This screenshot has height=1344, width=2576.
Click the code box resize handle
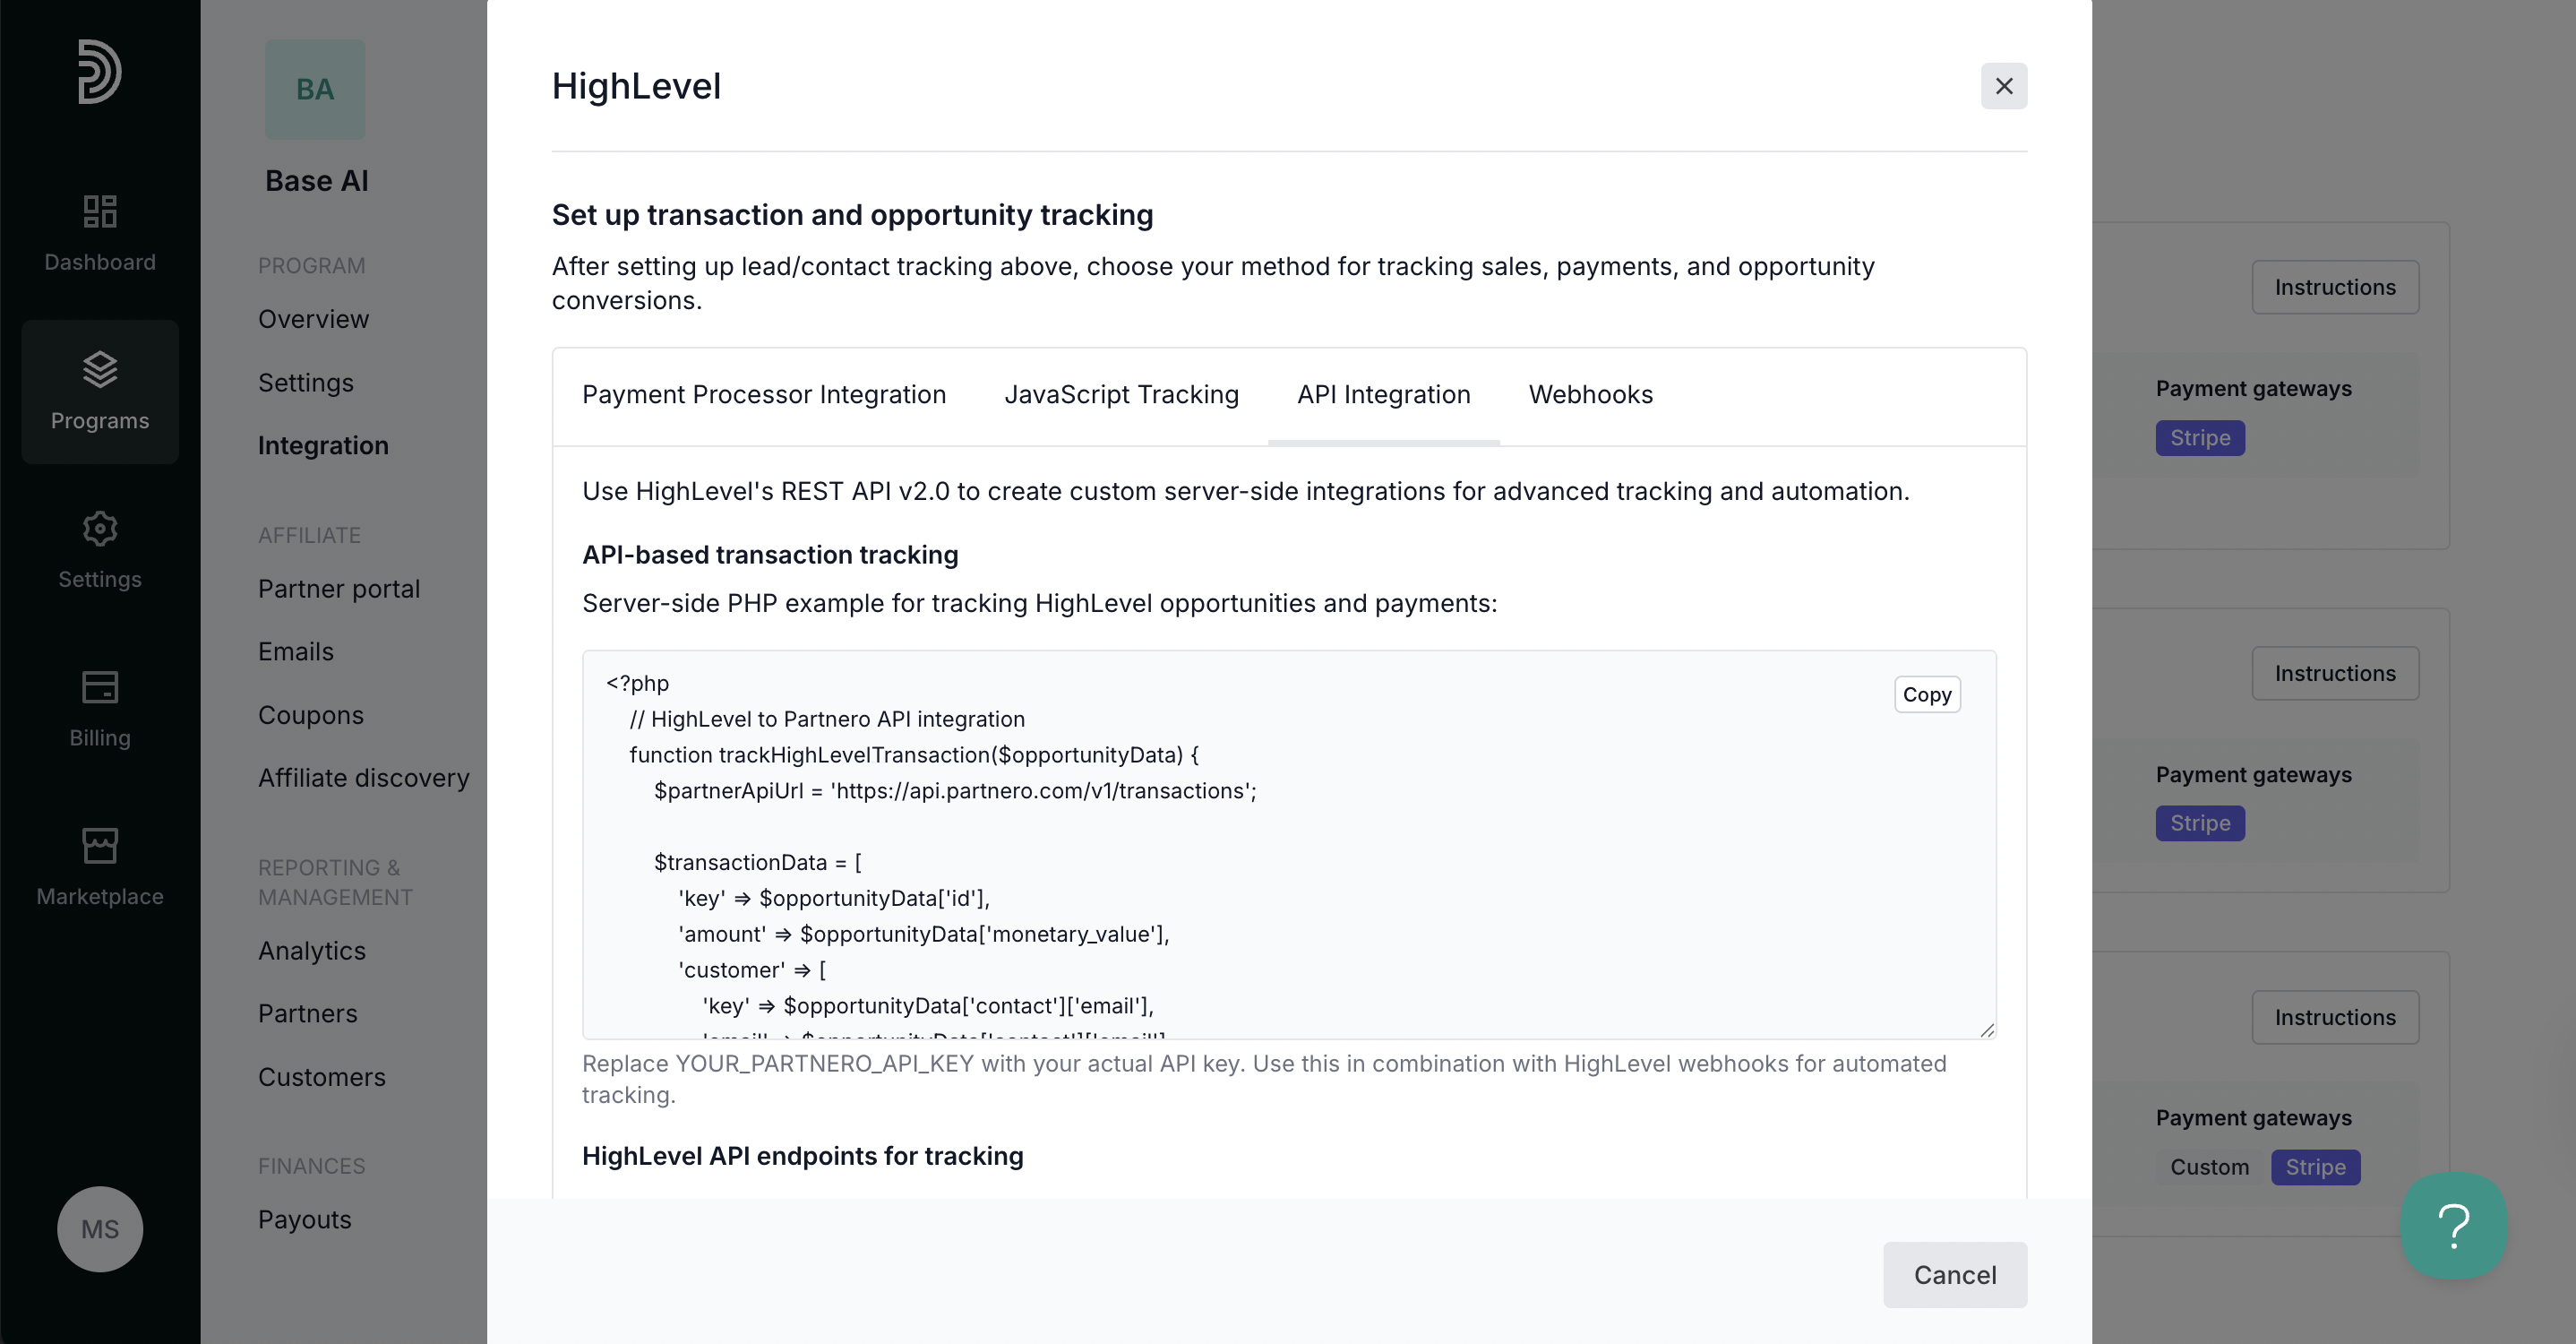coord(1986,1030)
